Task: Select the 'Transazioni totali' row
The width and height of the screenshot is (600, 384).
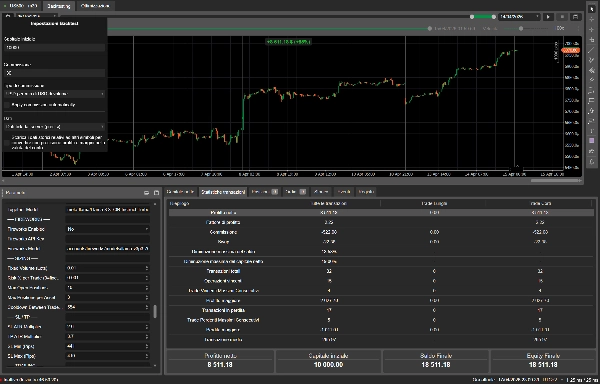Action: click(x=382, y=271)
